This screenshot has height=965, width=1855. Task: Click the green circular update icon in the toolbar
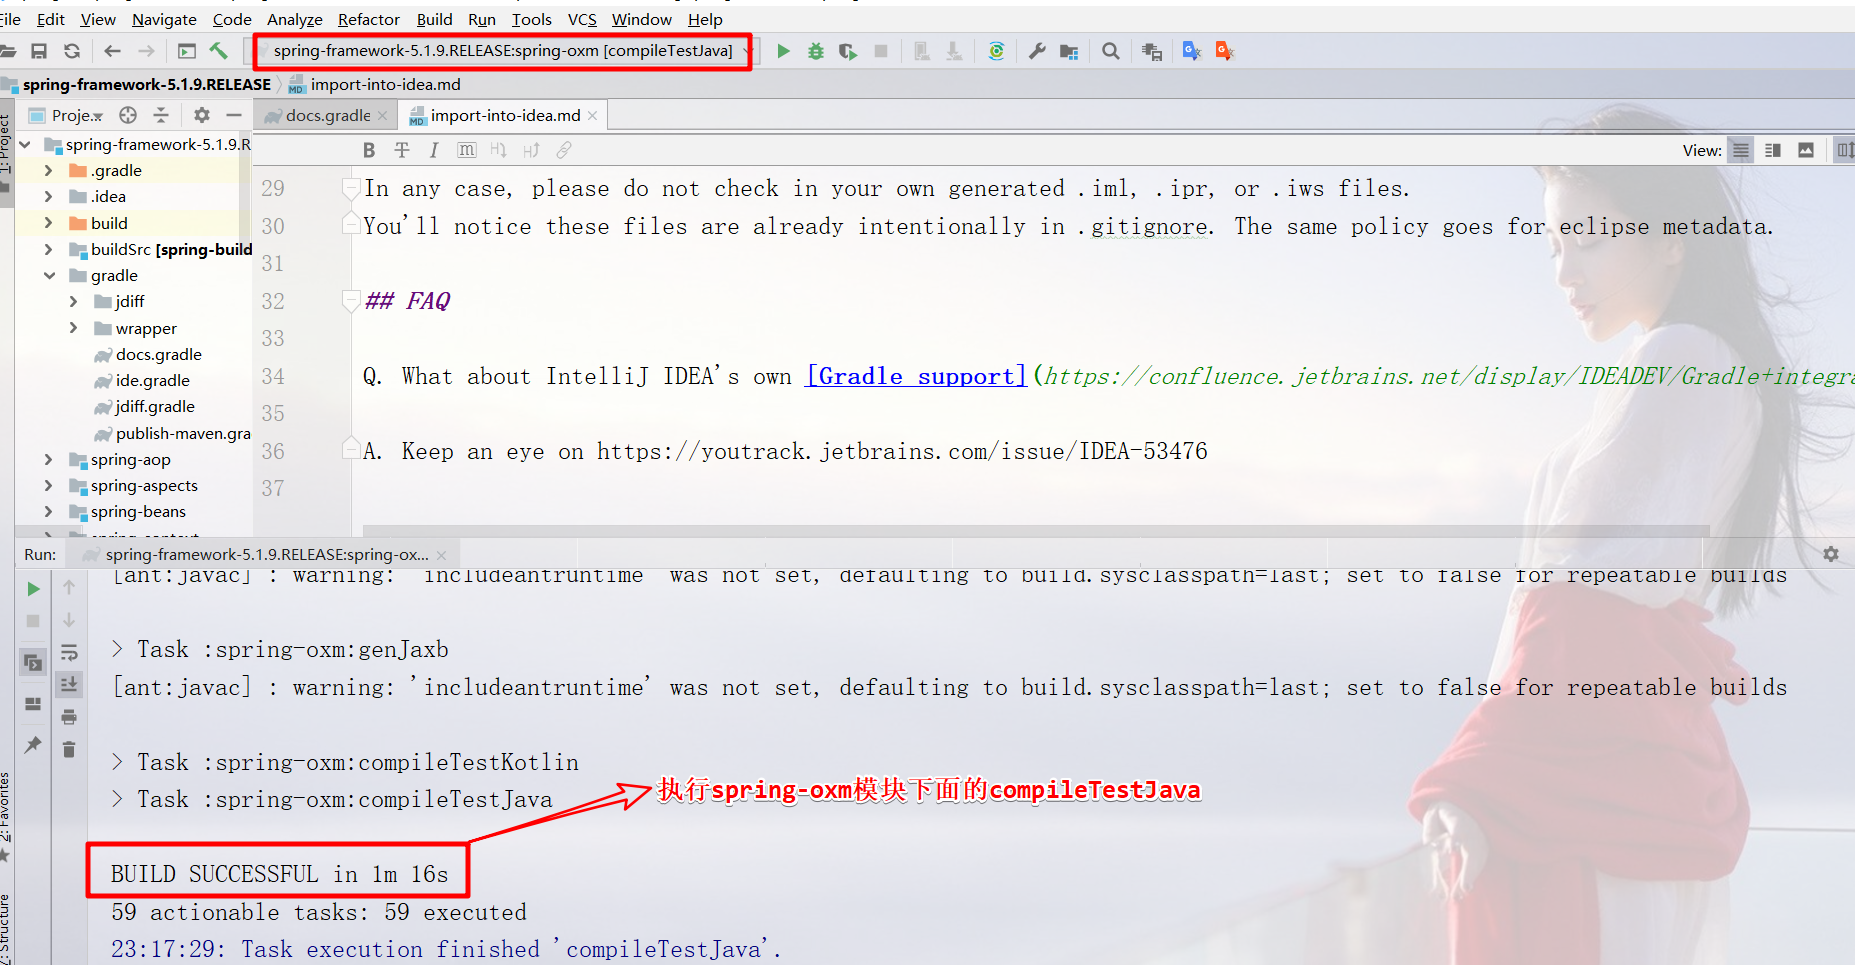click(x=996, y=51)
